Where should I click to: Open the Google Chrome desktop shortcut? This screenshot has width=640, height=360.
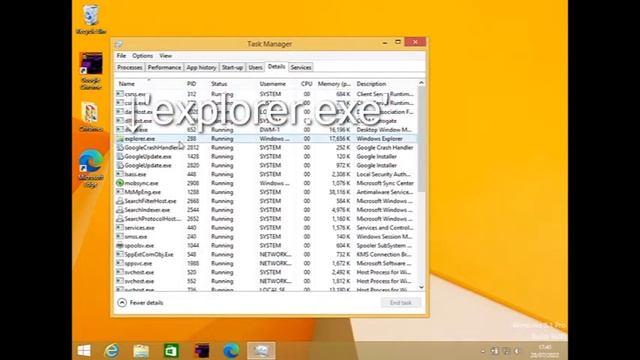point(91,71)
